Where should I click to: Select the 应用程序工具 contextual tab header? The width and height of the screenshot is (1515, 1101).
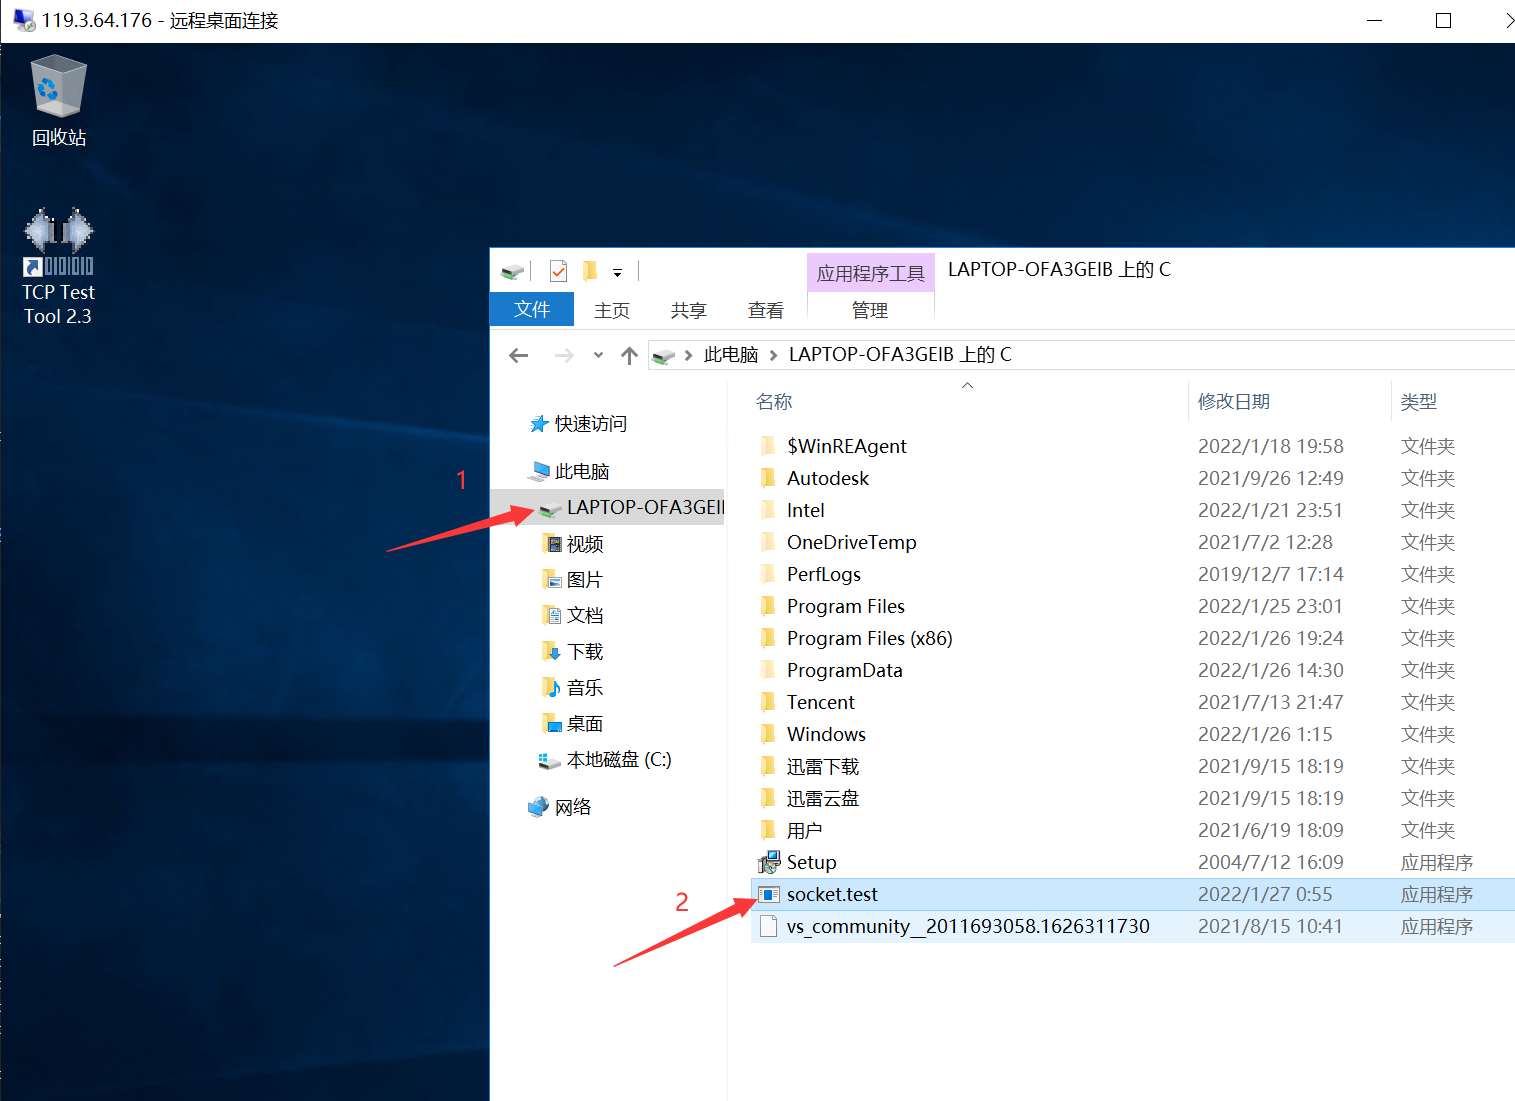coord(871,273)
